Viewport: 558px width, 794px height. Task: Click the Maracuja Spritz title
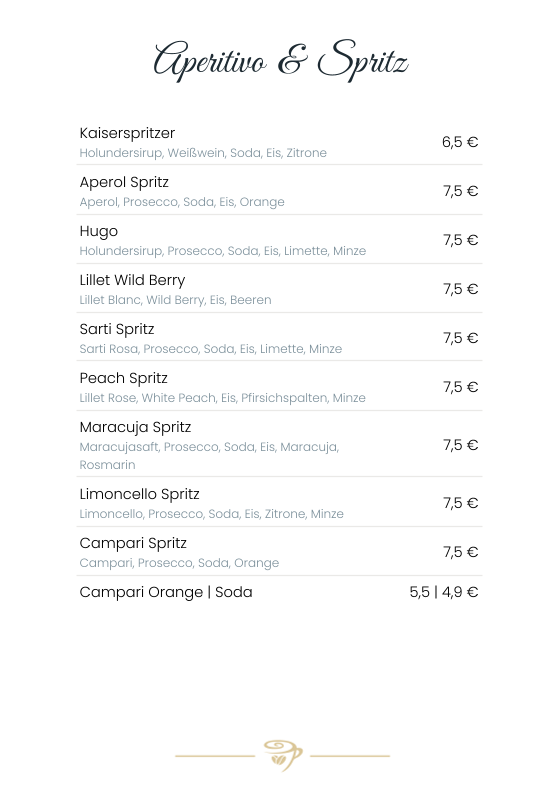pos(135,428)
